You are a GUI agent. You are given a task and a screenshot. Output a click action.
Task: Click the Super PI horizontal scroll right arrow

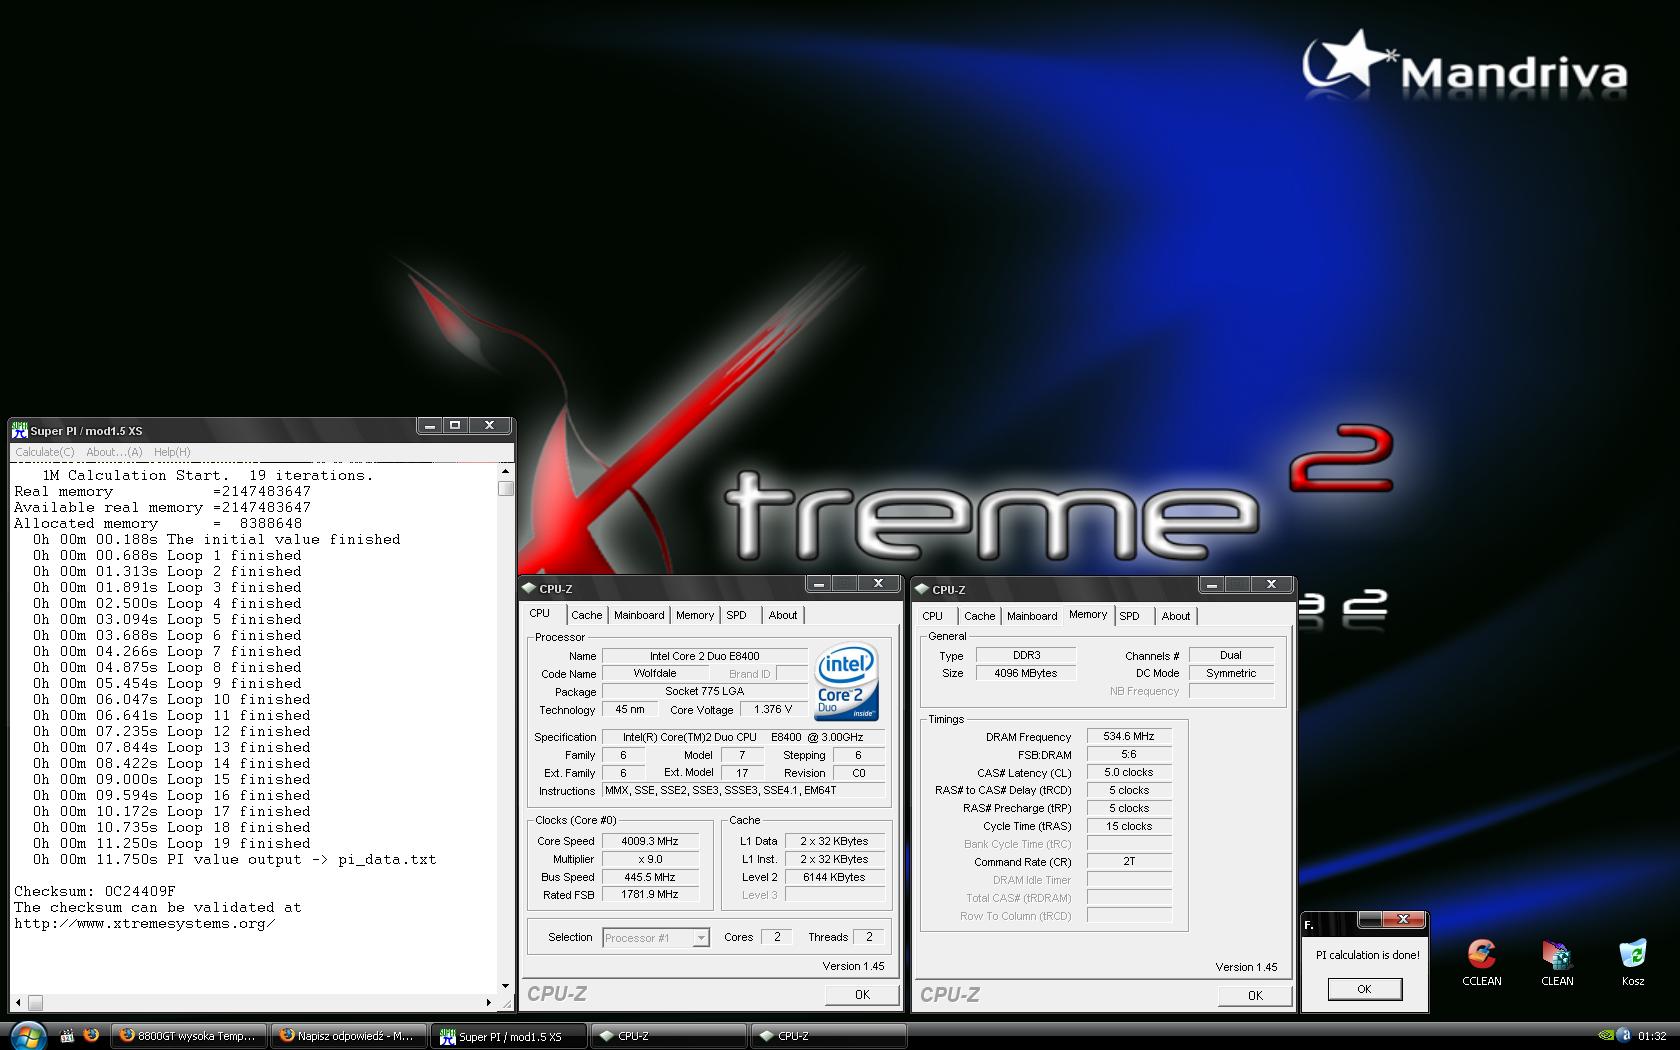point(489,1002)
